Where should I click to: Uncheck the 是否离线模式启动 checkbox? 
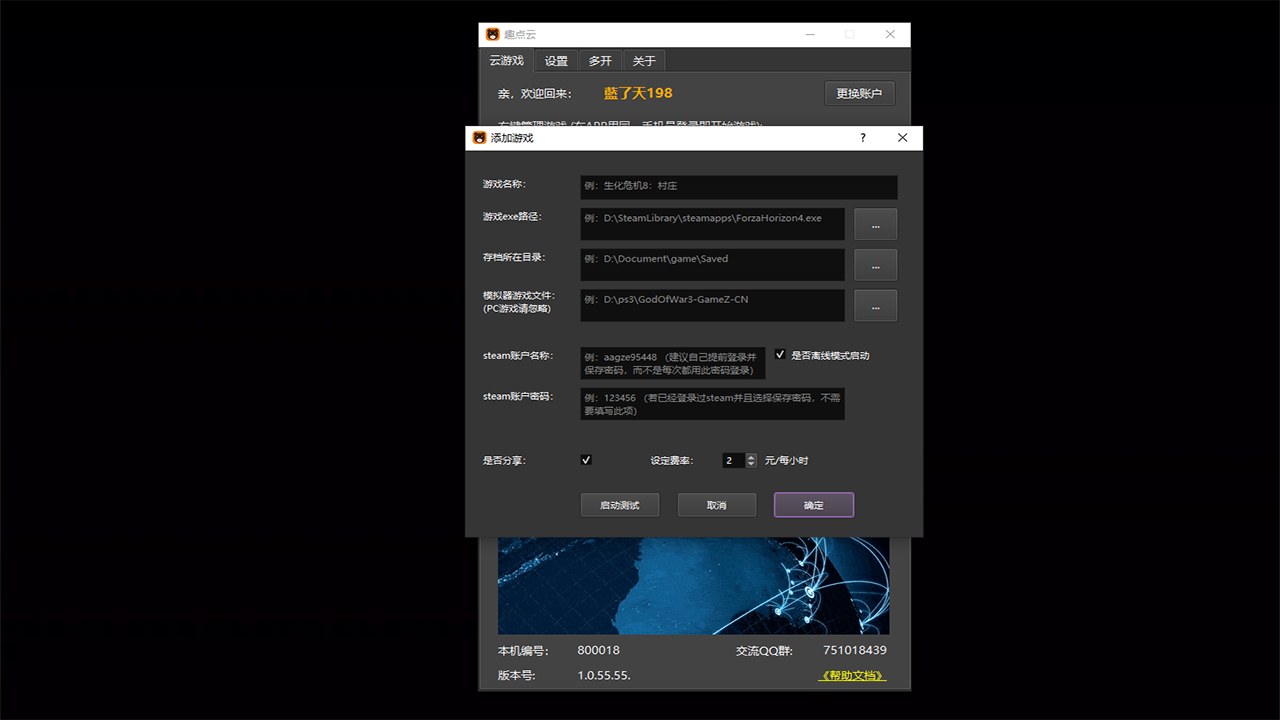pyautogui.click(x=780, y=353)
